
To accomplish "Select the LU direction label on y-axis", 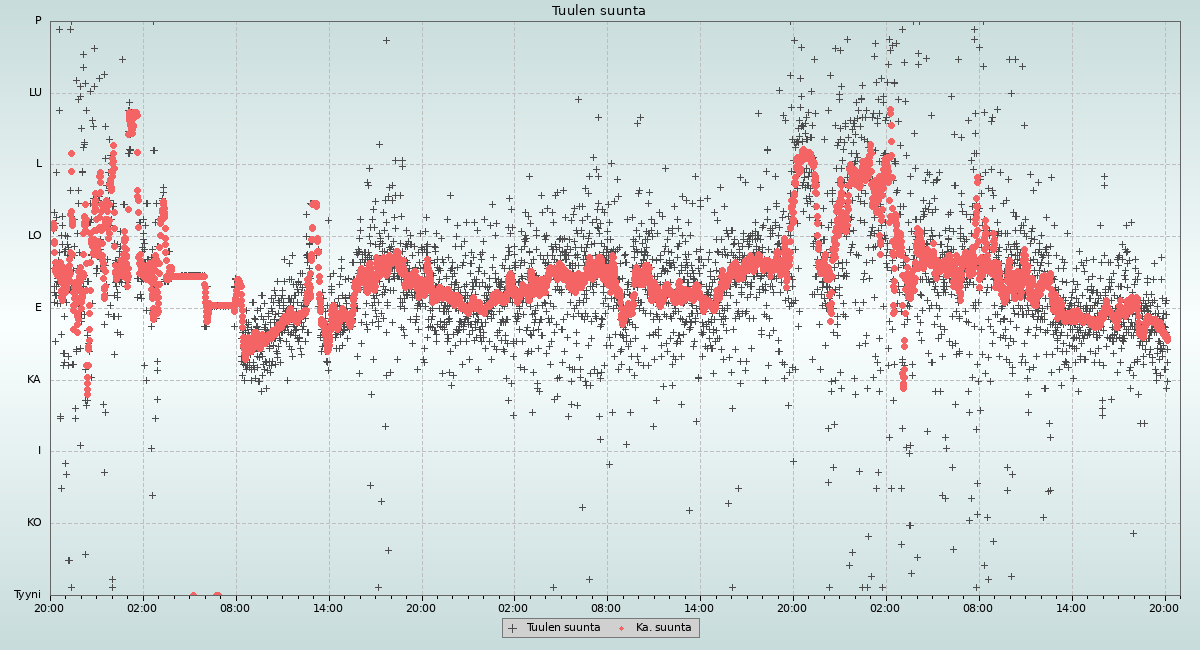I will pos(35,93).
